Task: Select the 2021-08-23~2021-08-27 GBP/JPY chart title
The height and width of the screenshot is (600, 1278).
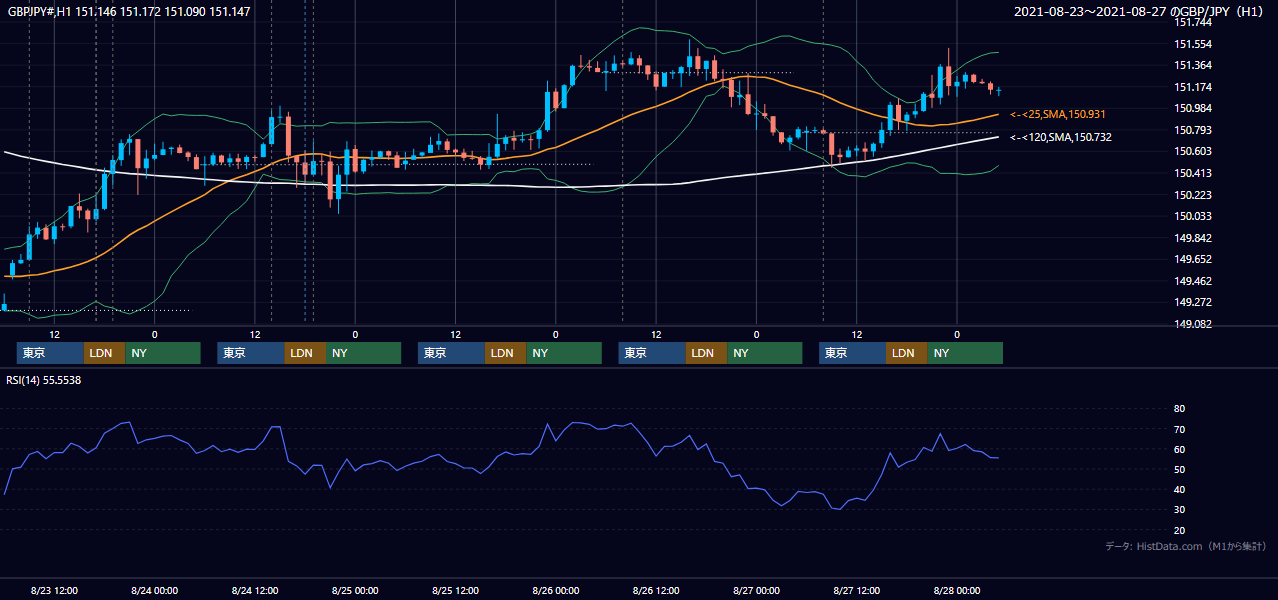Action: 1140,11
